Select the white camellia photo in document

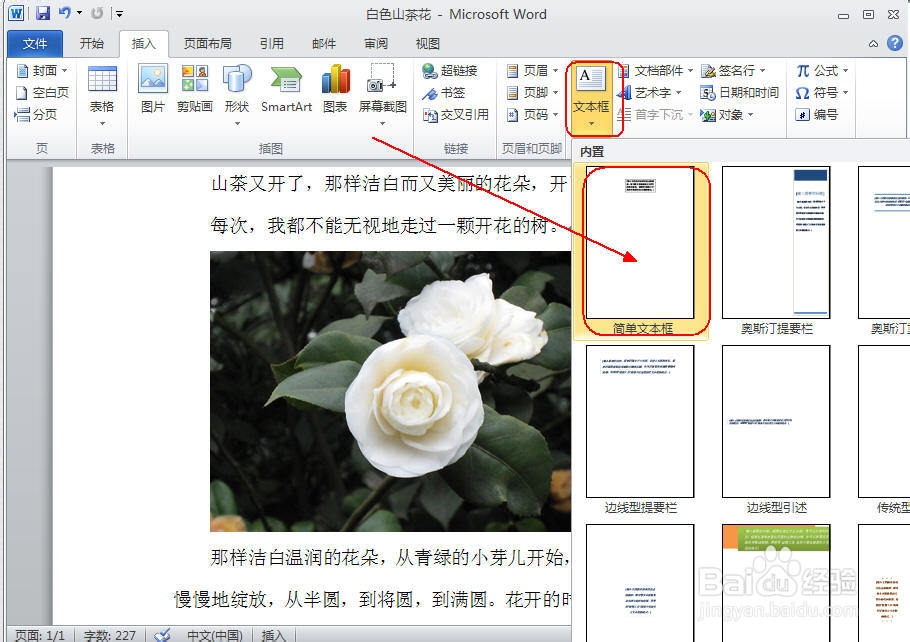tap(391, 391)
